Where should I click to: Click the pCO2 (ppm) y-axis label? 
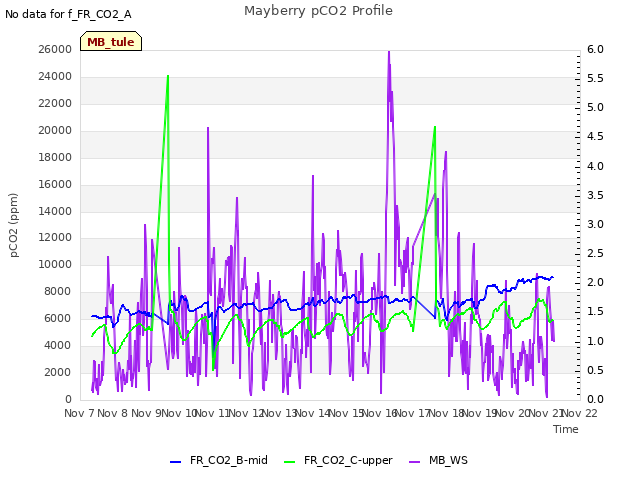tap(14, 225)
